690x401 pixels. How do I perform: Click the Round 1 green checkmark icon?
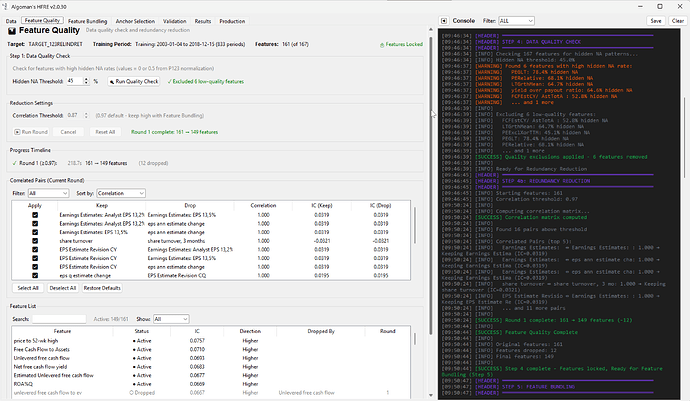(15, 163)
